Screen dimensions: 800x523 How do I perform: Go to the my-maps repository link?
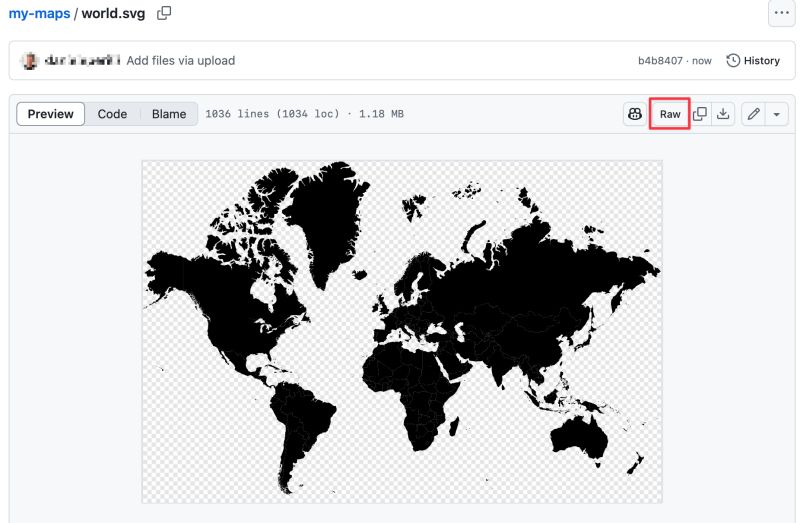coord(39,13)
